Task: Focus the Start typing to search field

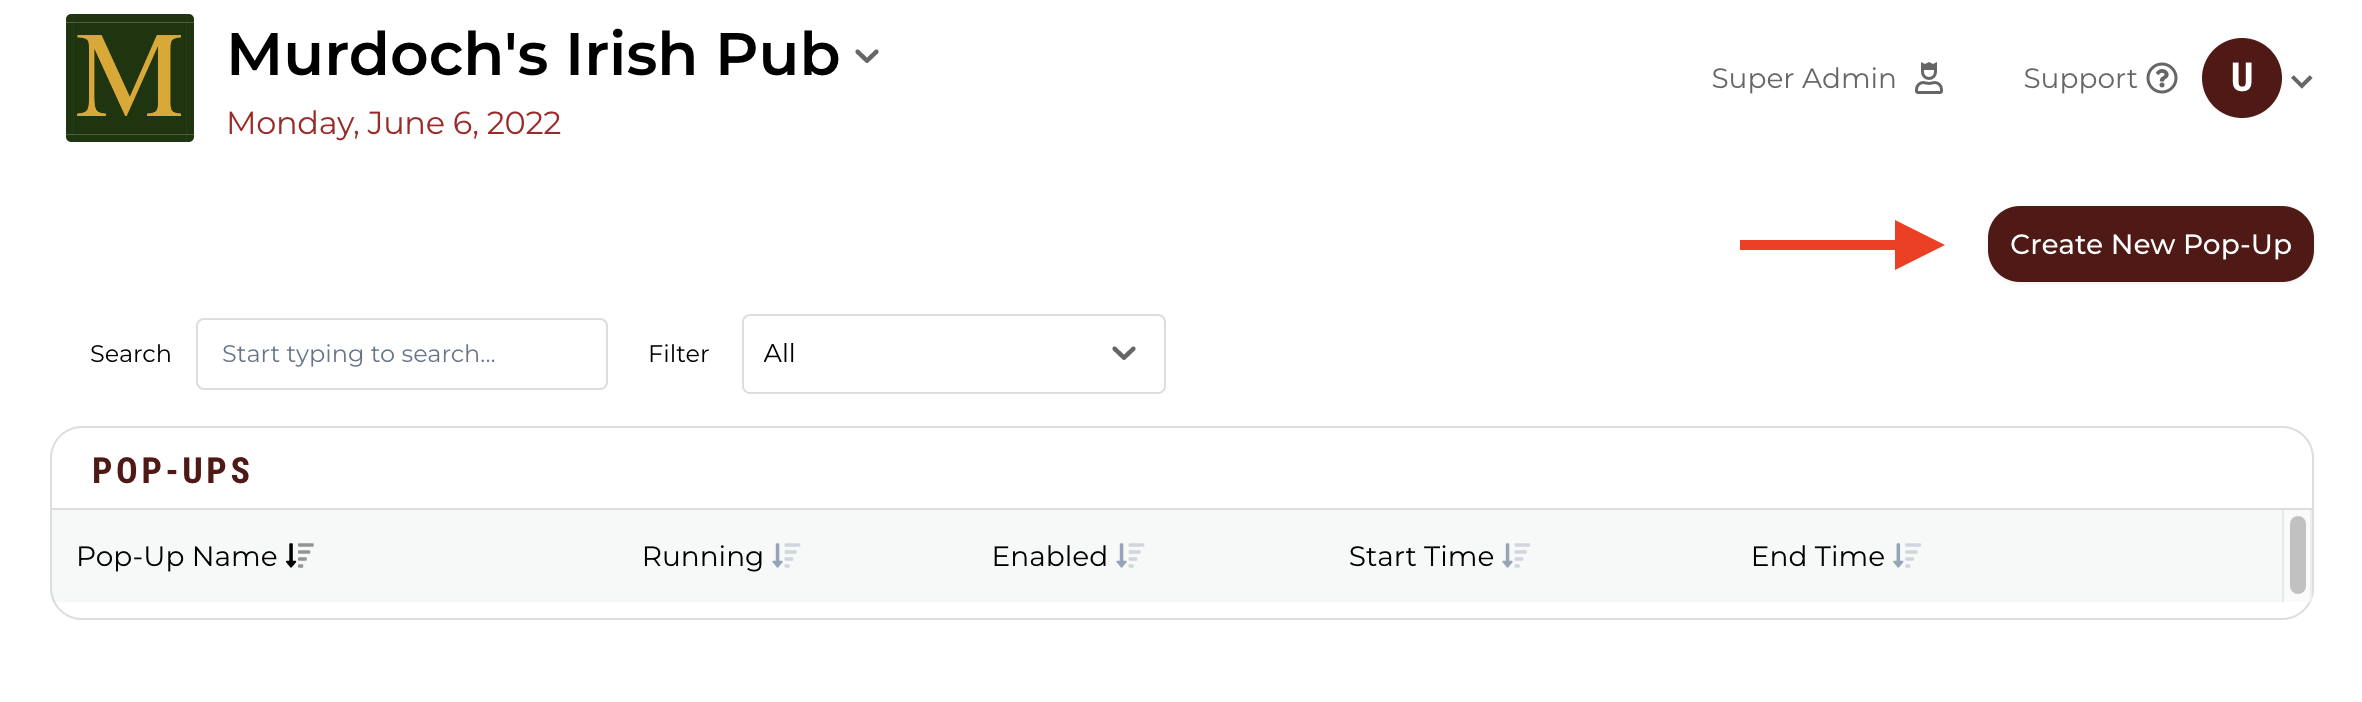Action: coord(401,354)
